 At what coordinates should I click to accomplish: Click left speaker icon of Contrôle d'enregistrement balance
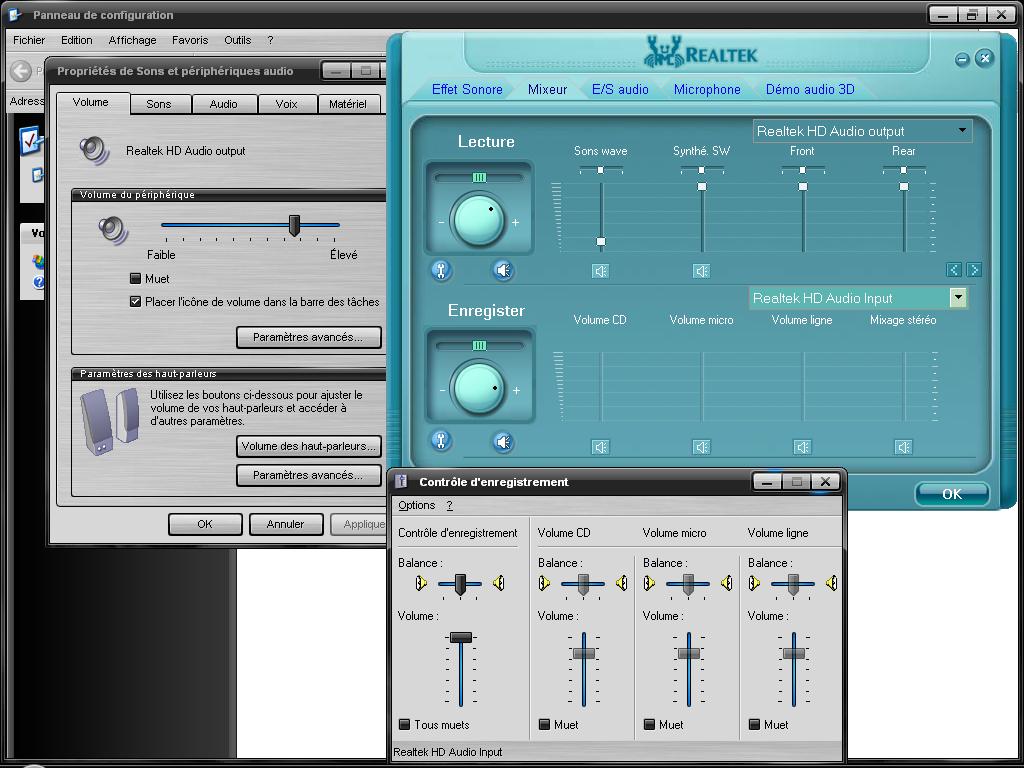click(x=421, y=583)
